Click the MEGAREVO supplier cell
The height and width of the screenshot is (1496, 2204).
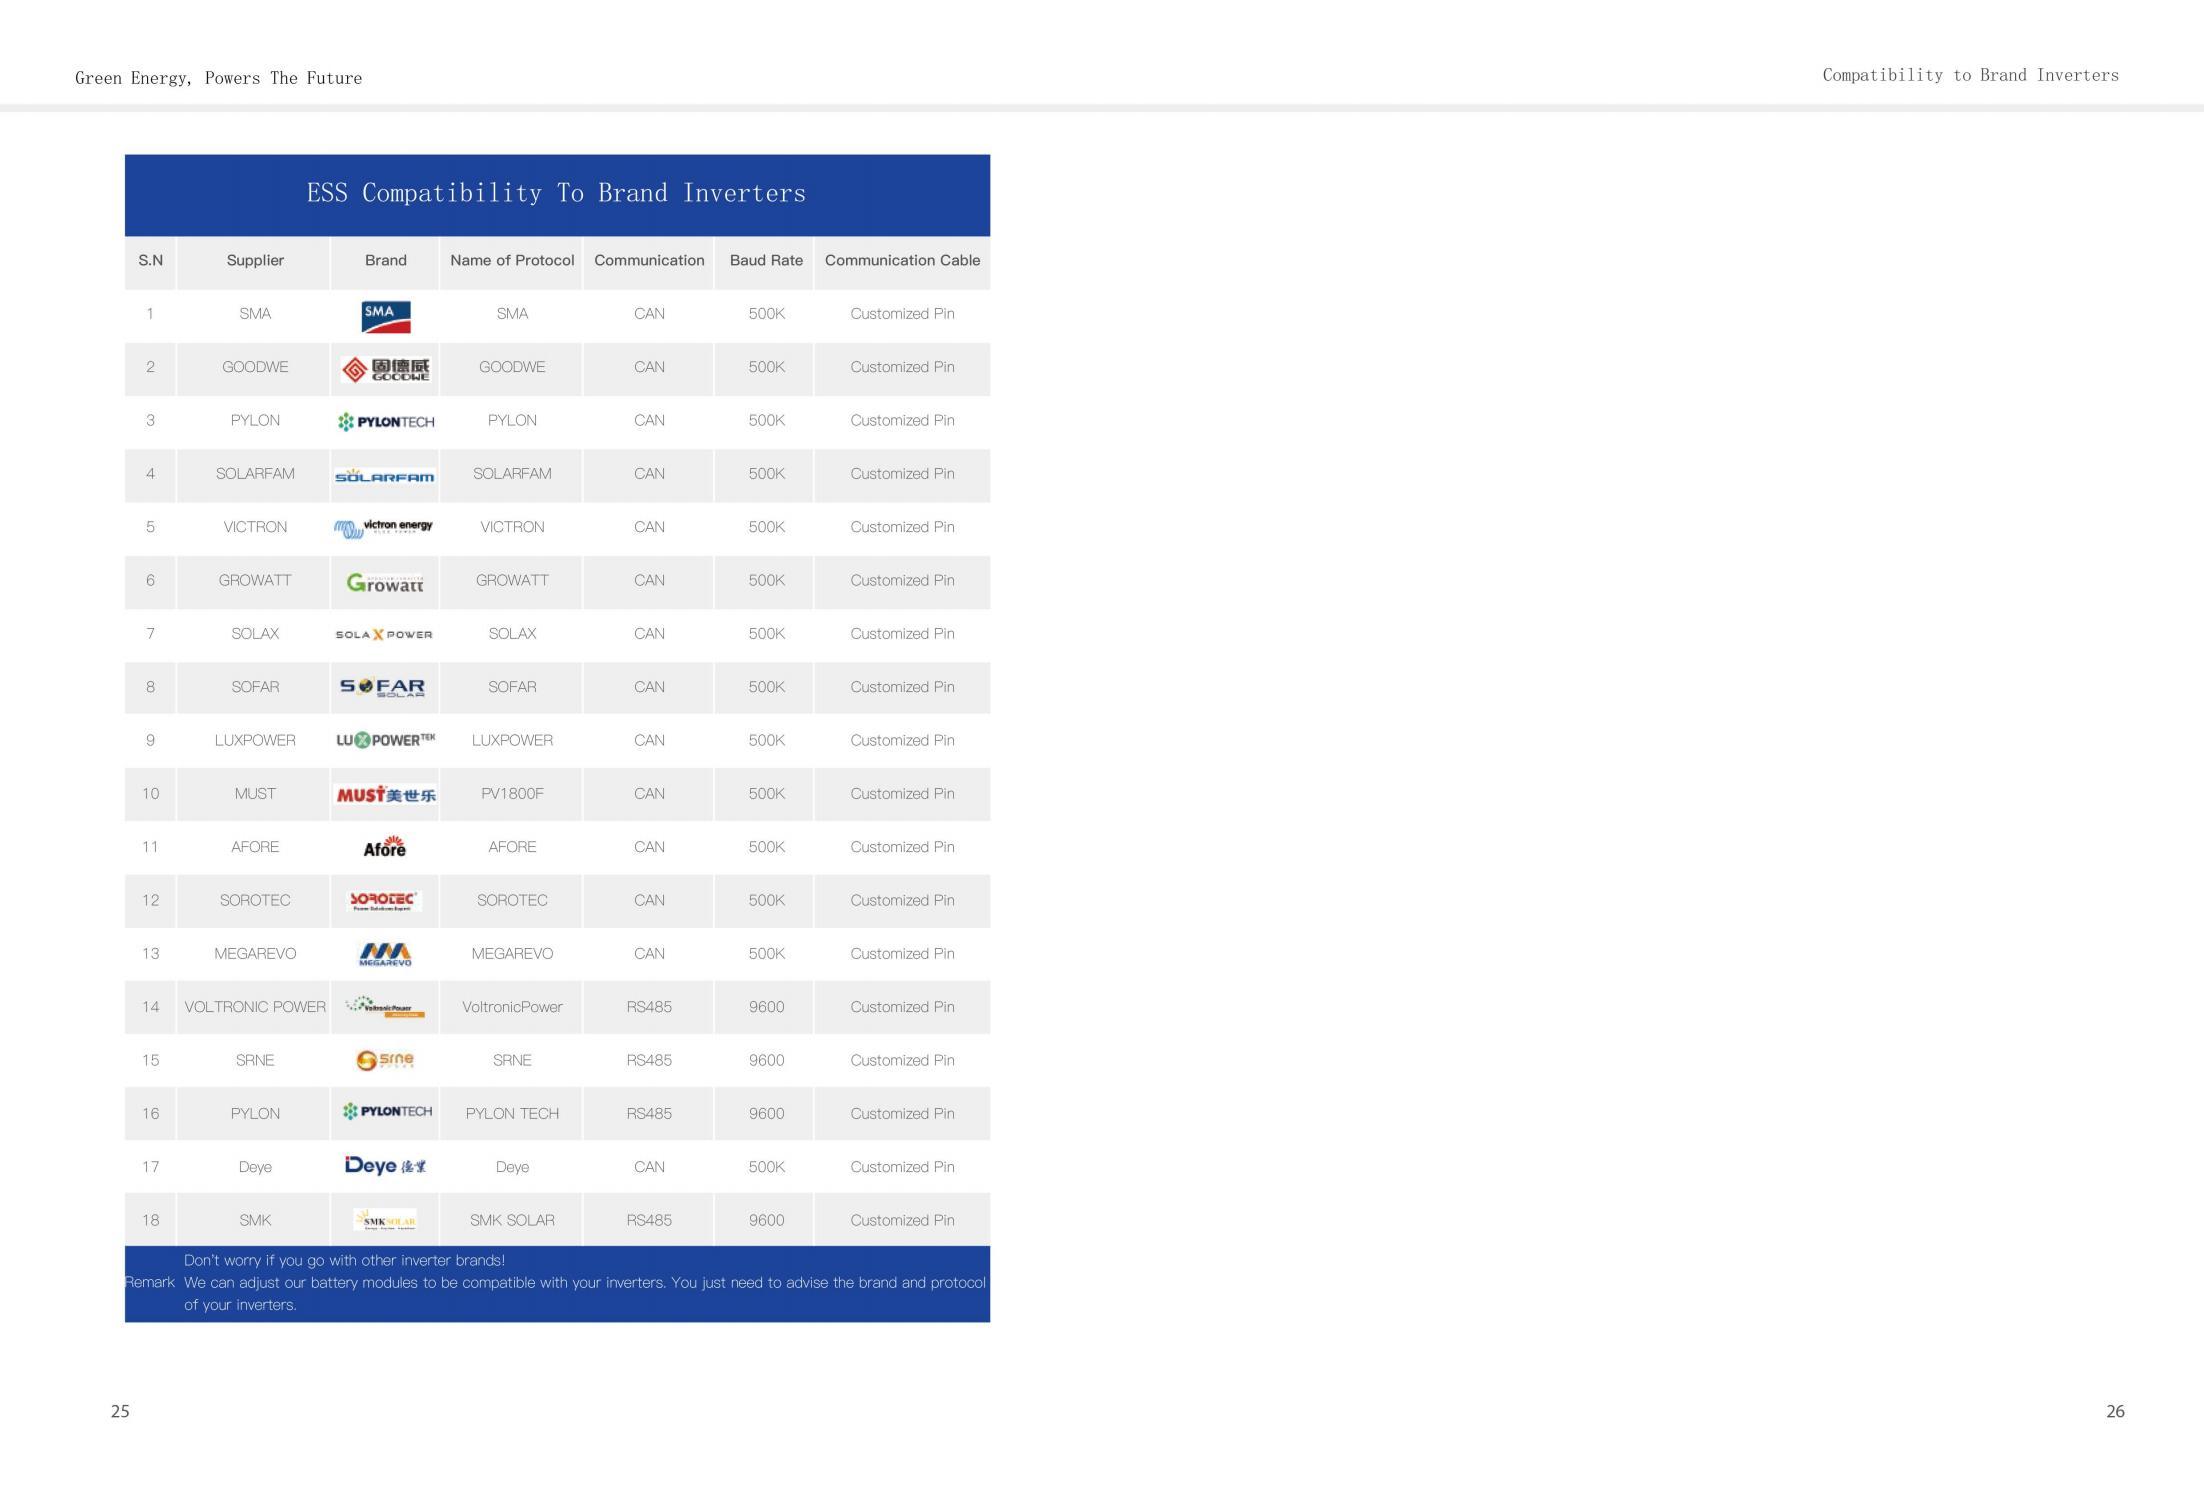(x=255, y=954)
